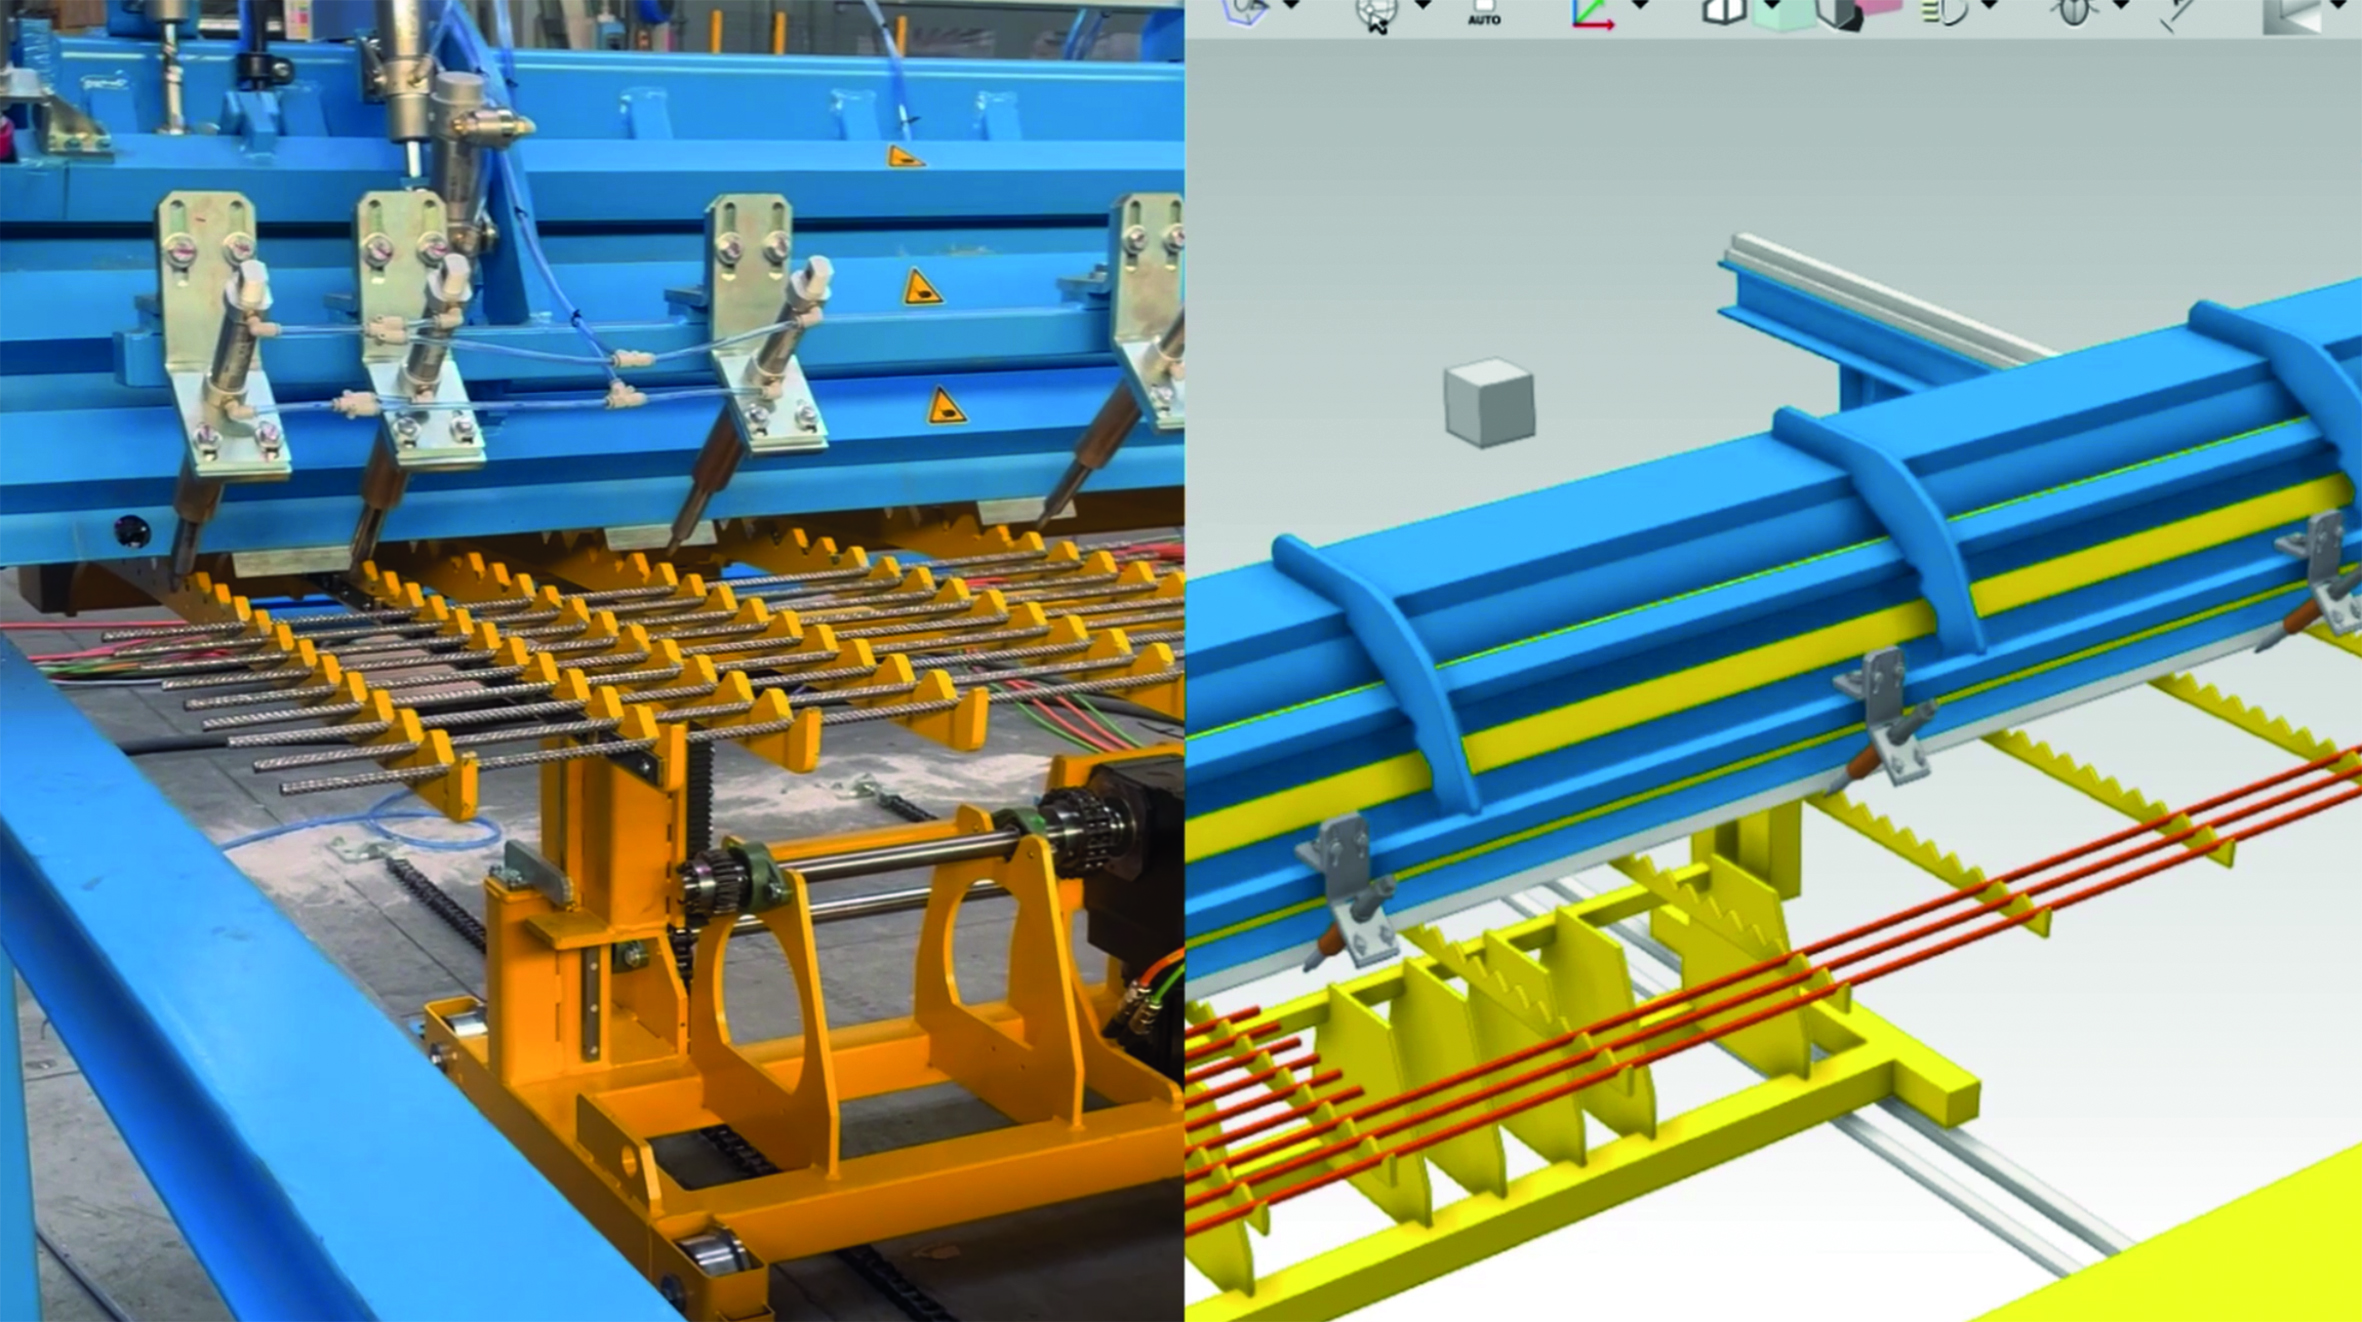Click the layers visibility list icon

[1944, 12]
